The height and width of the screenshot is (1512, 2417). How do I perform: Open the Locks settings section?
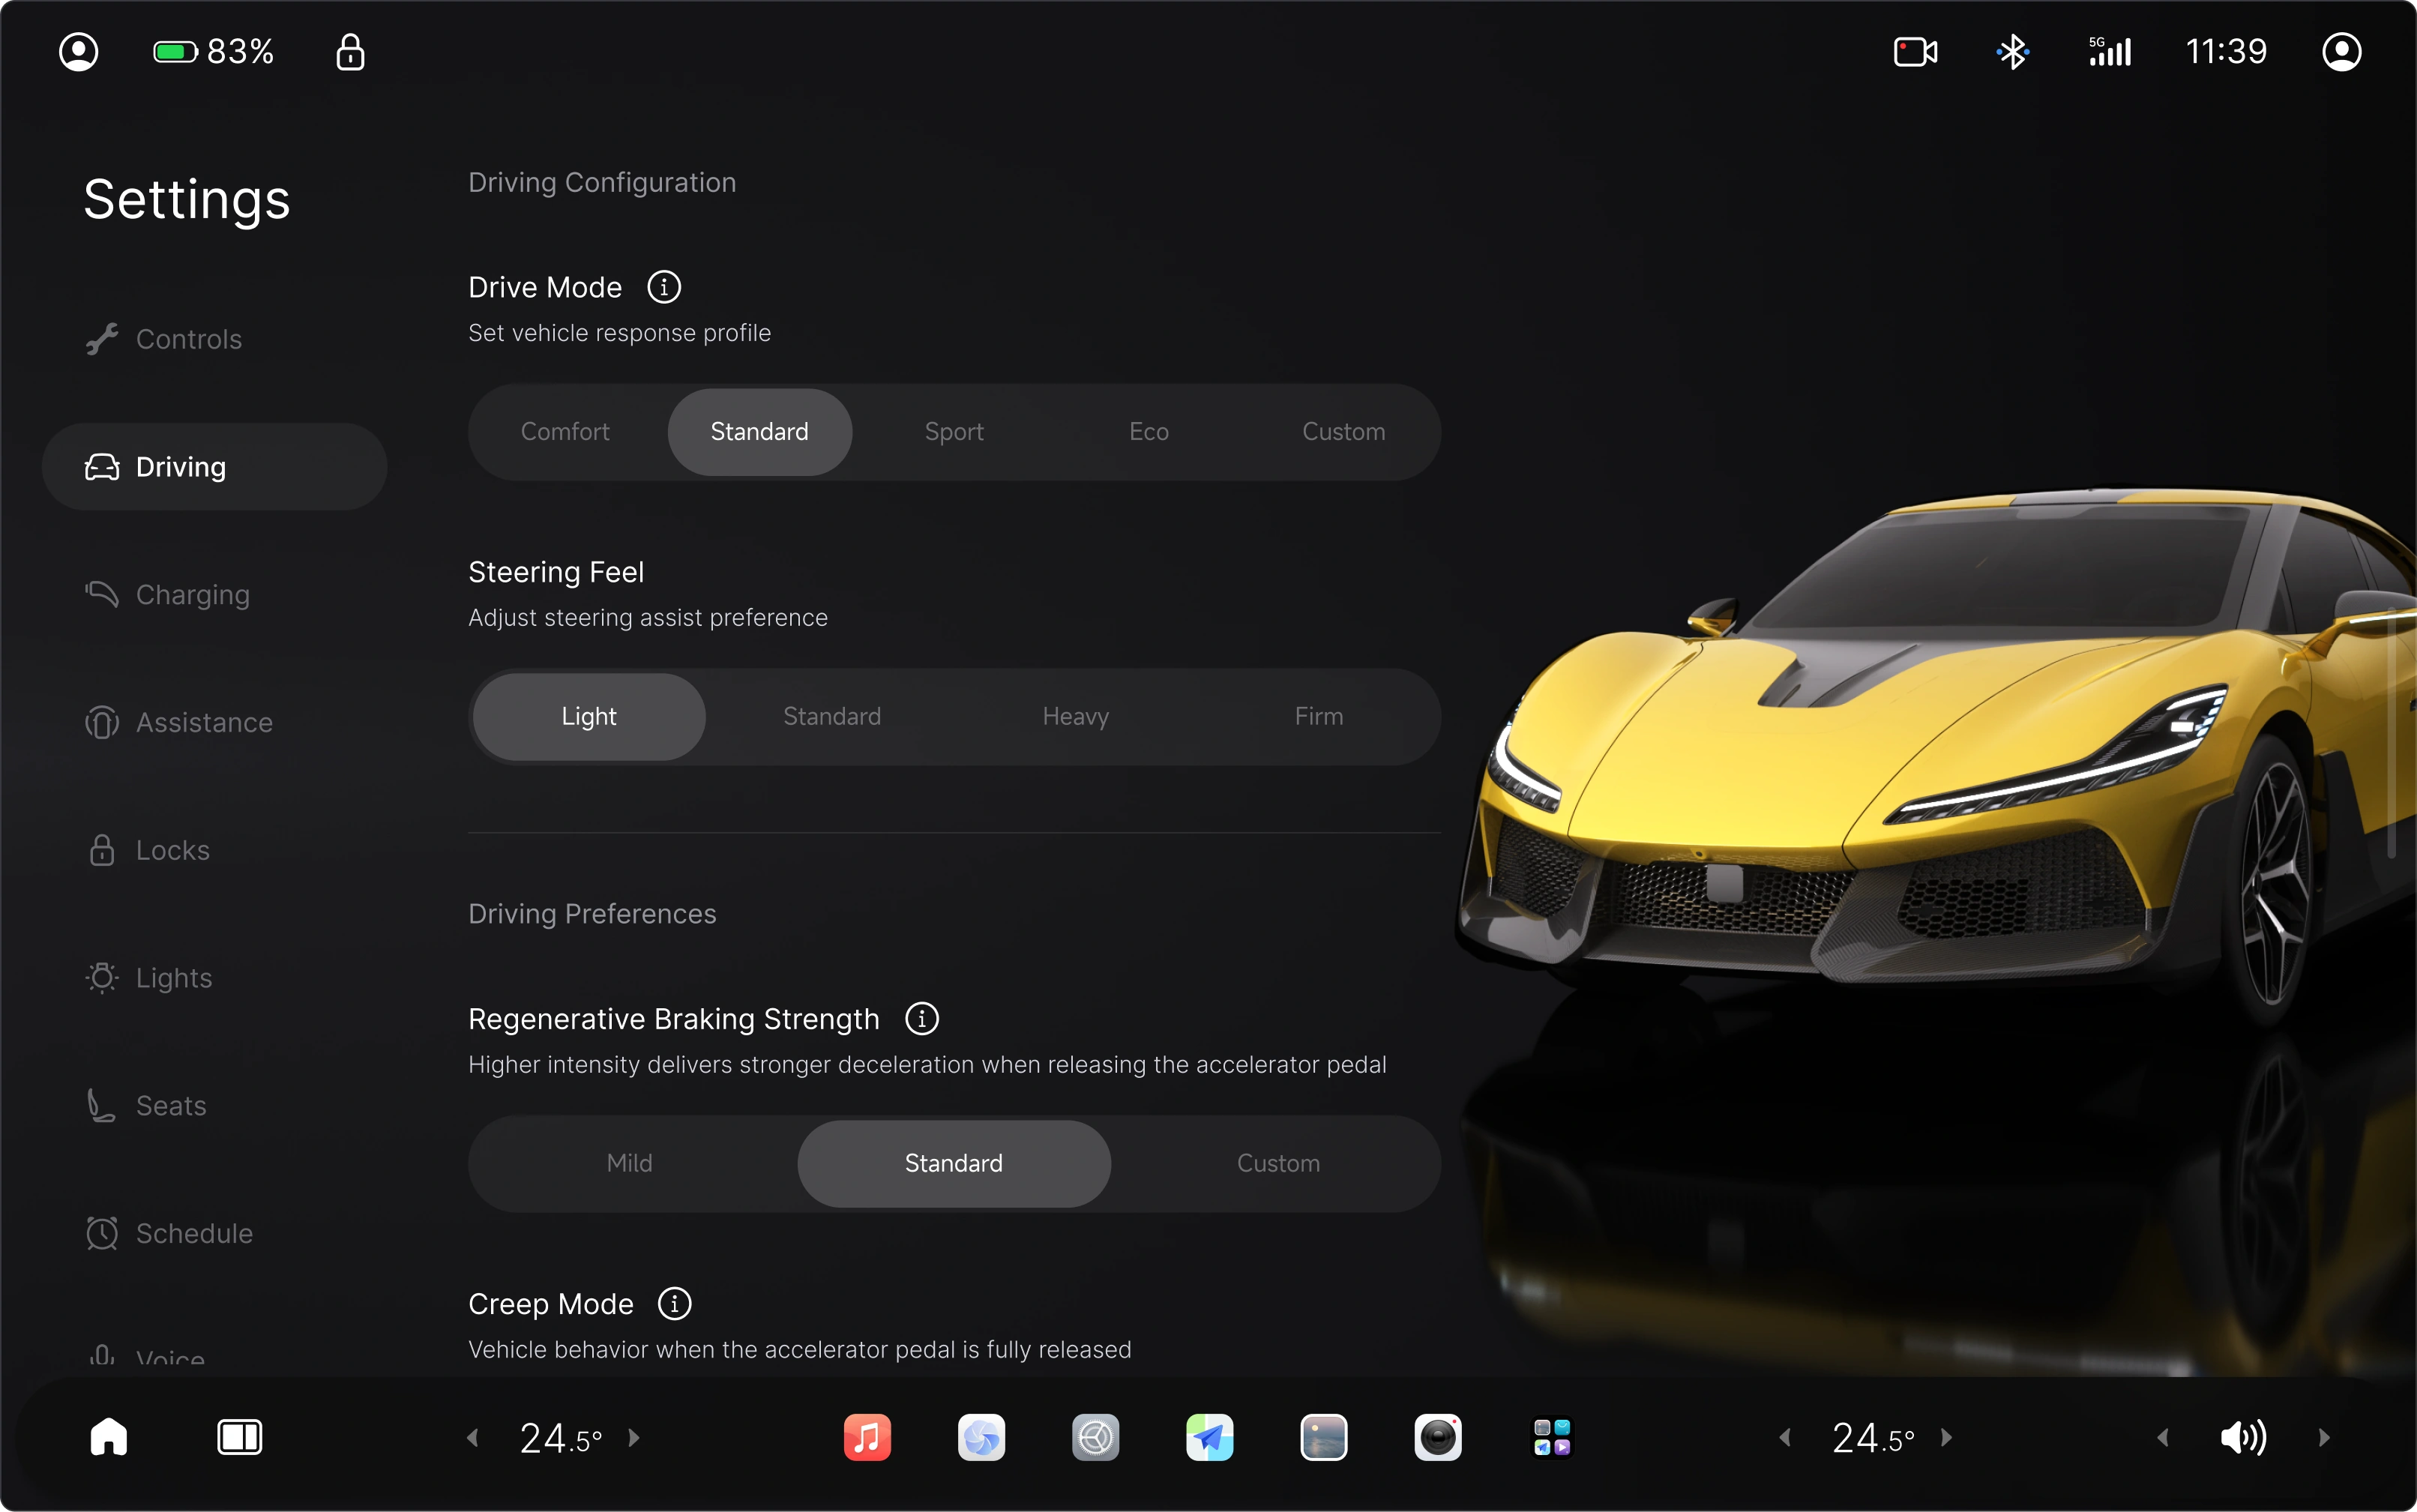[x=214, y=850]
